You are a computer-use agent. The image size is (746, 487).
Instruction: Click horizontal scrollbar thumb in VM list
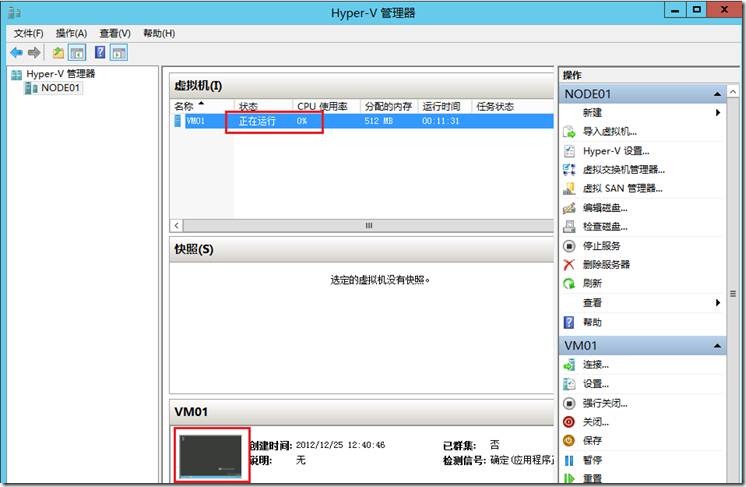[x=368, y=225]
